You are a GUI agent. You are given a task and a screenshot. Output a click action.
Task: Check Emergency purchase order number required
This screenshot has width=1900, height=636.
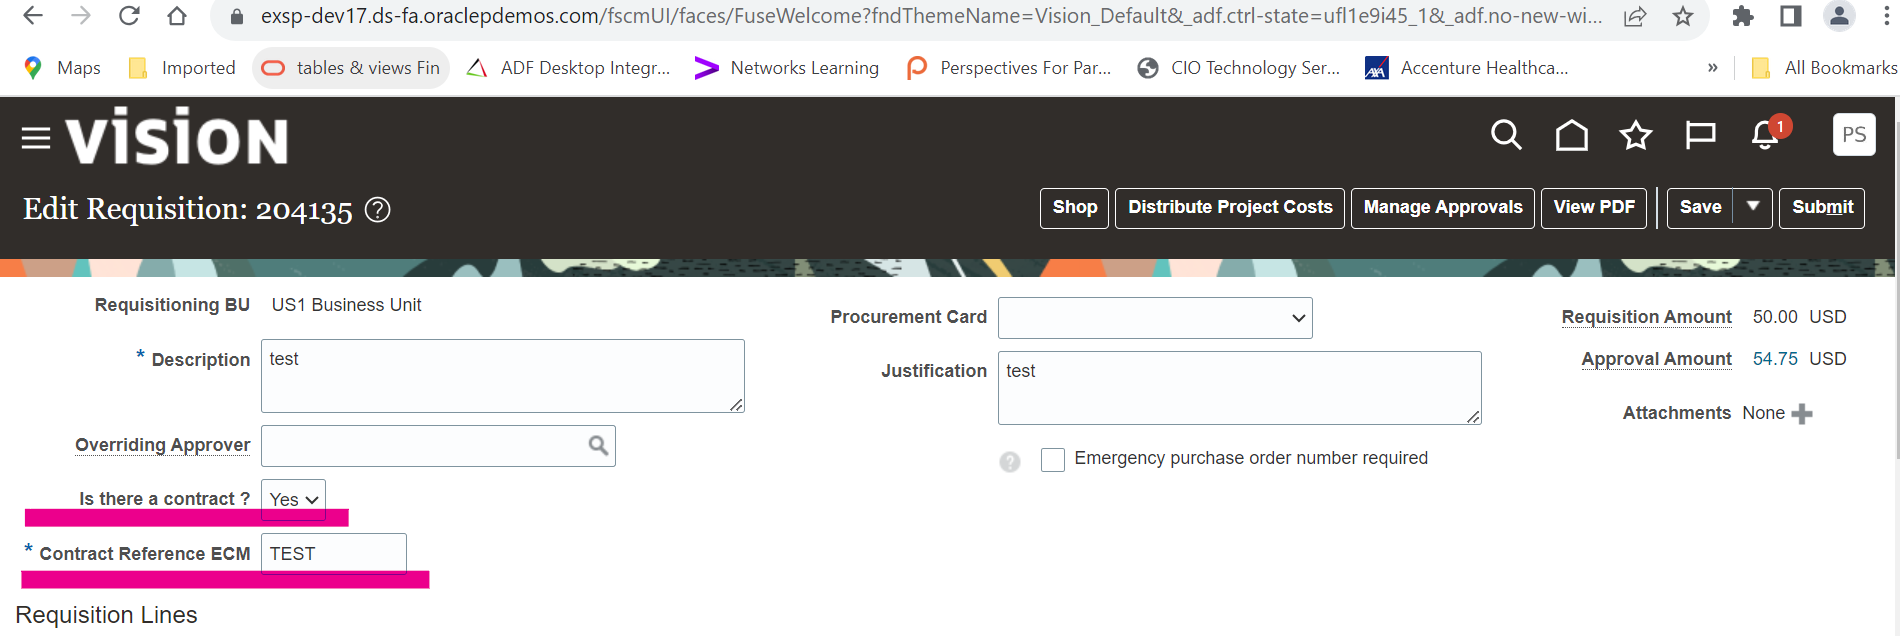(x=1052, y=459)
